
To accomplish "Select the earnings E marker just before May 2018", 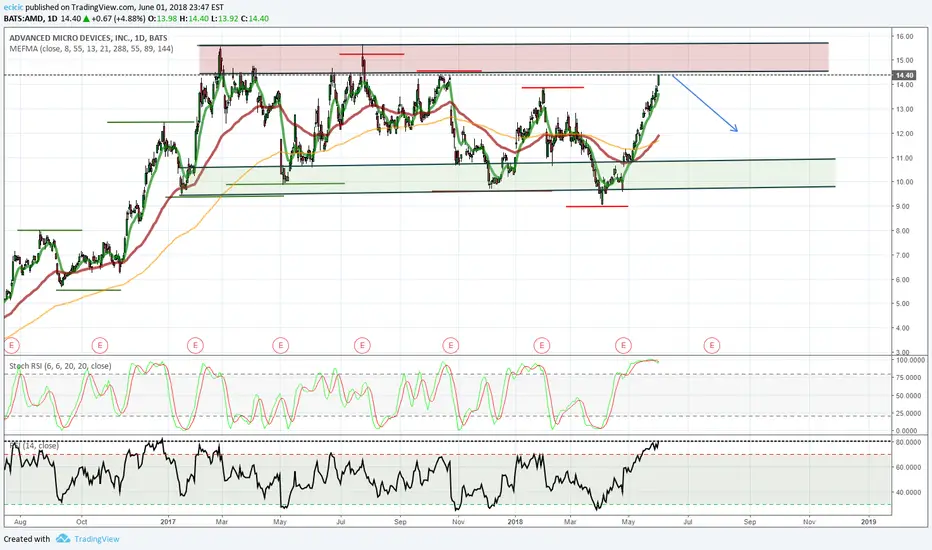I will pos(623,345).
